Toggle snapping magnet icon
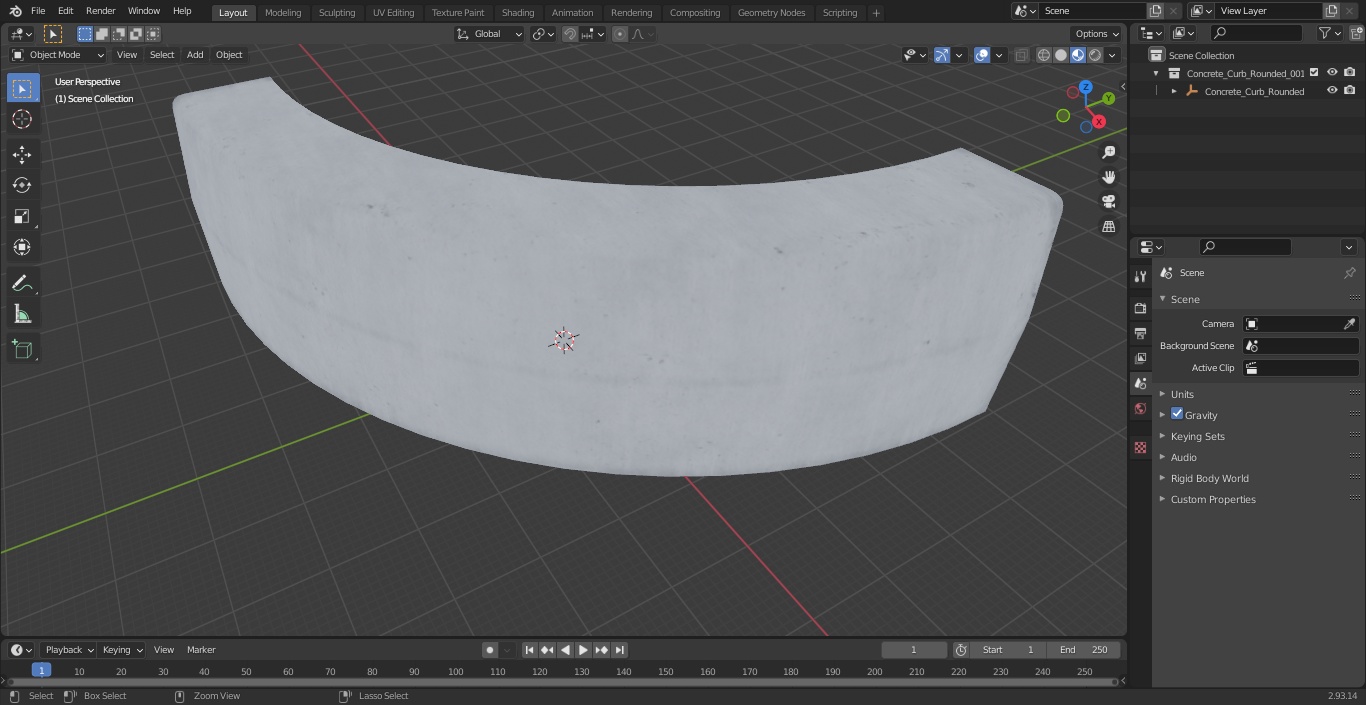The image size is (1366, 705). tap(570, 34)
